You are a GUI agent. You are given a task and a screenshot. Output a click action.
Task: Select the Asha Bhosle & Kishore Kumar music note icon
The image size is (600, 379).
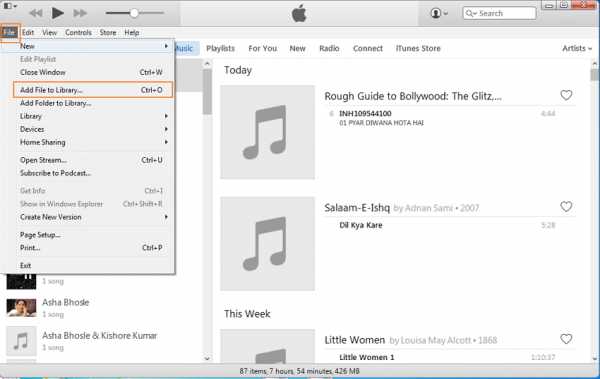coord(21,341)
